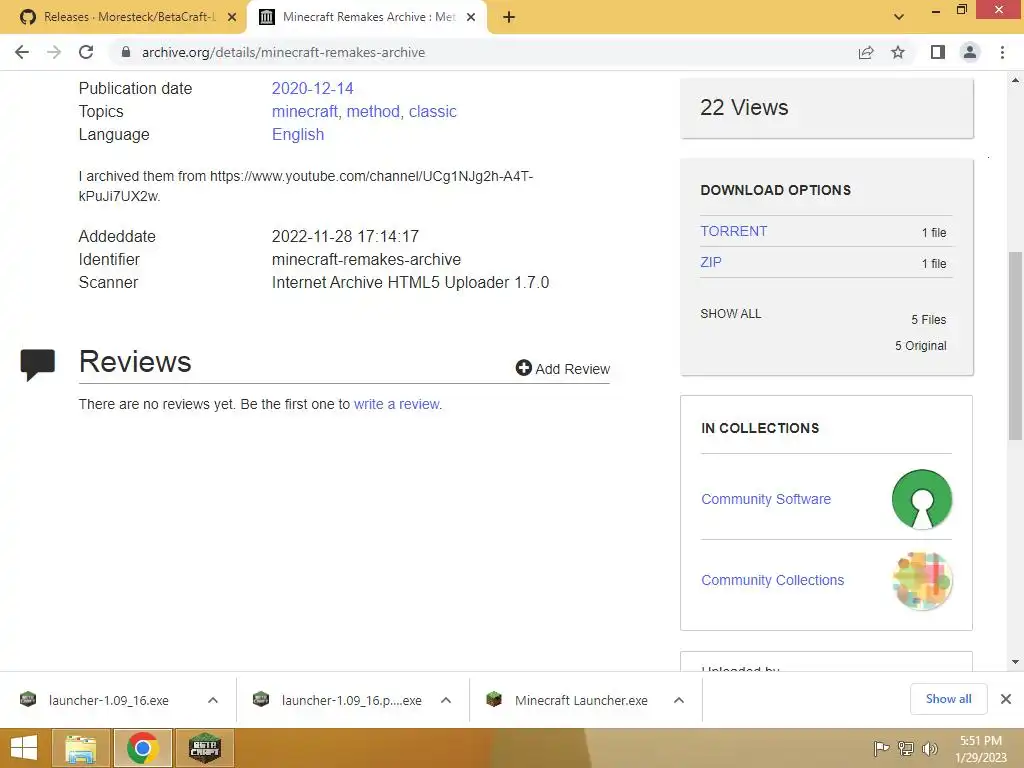This screenshot has height=768, width=1024.
Task: Open BetaCraft launcher from the taskbar
Action: coord(204,748)
